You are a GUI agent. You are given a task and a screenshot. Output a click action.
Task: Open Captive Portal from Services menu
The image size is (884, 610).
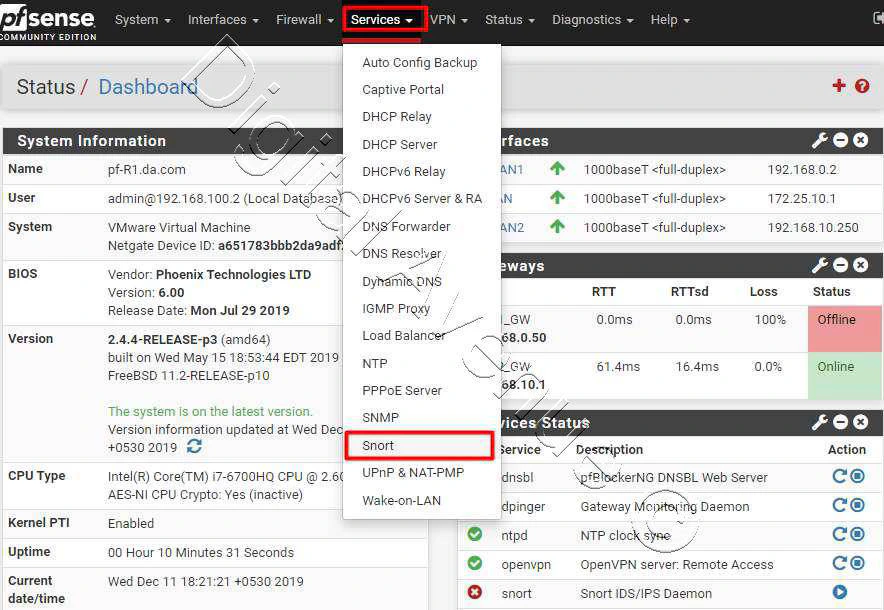coord(421,90)
